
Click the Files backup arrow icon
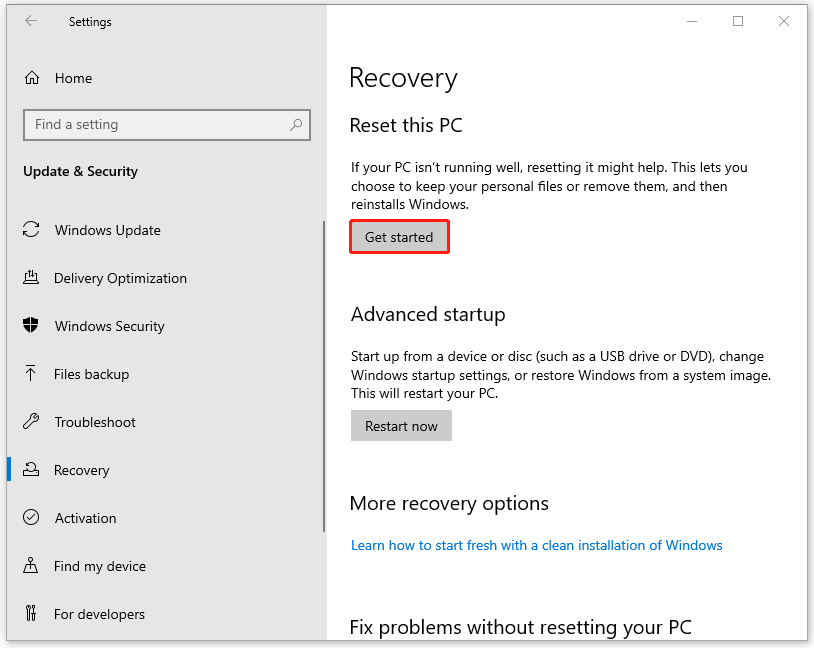point(31,374)
